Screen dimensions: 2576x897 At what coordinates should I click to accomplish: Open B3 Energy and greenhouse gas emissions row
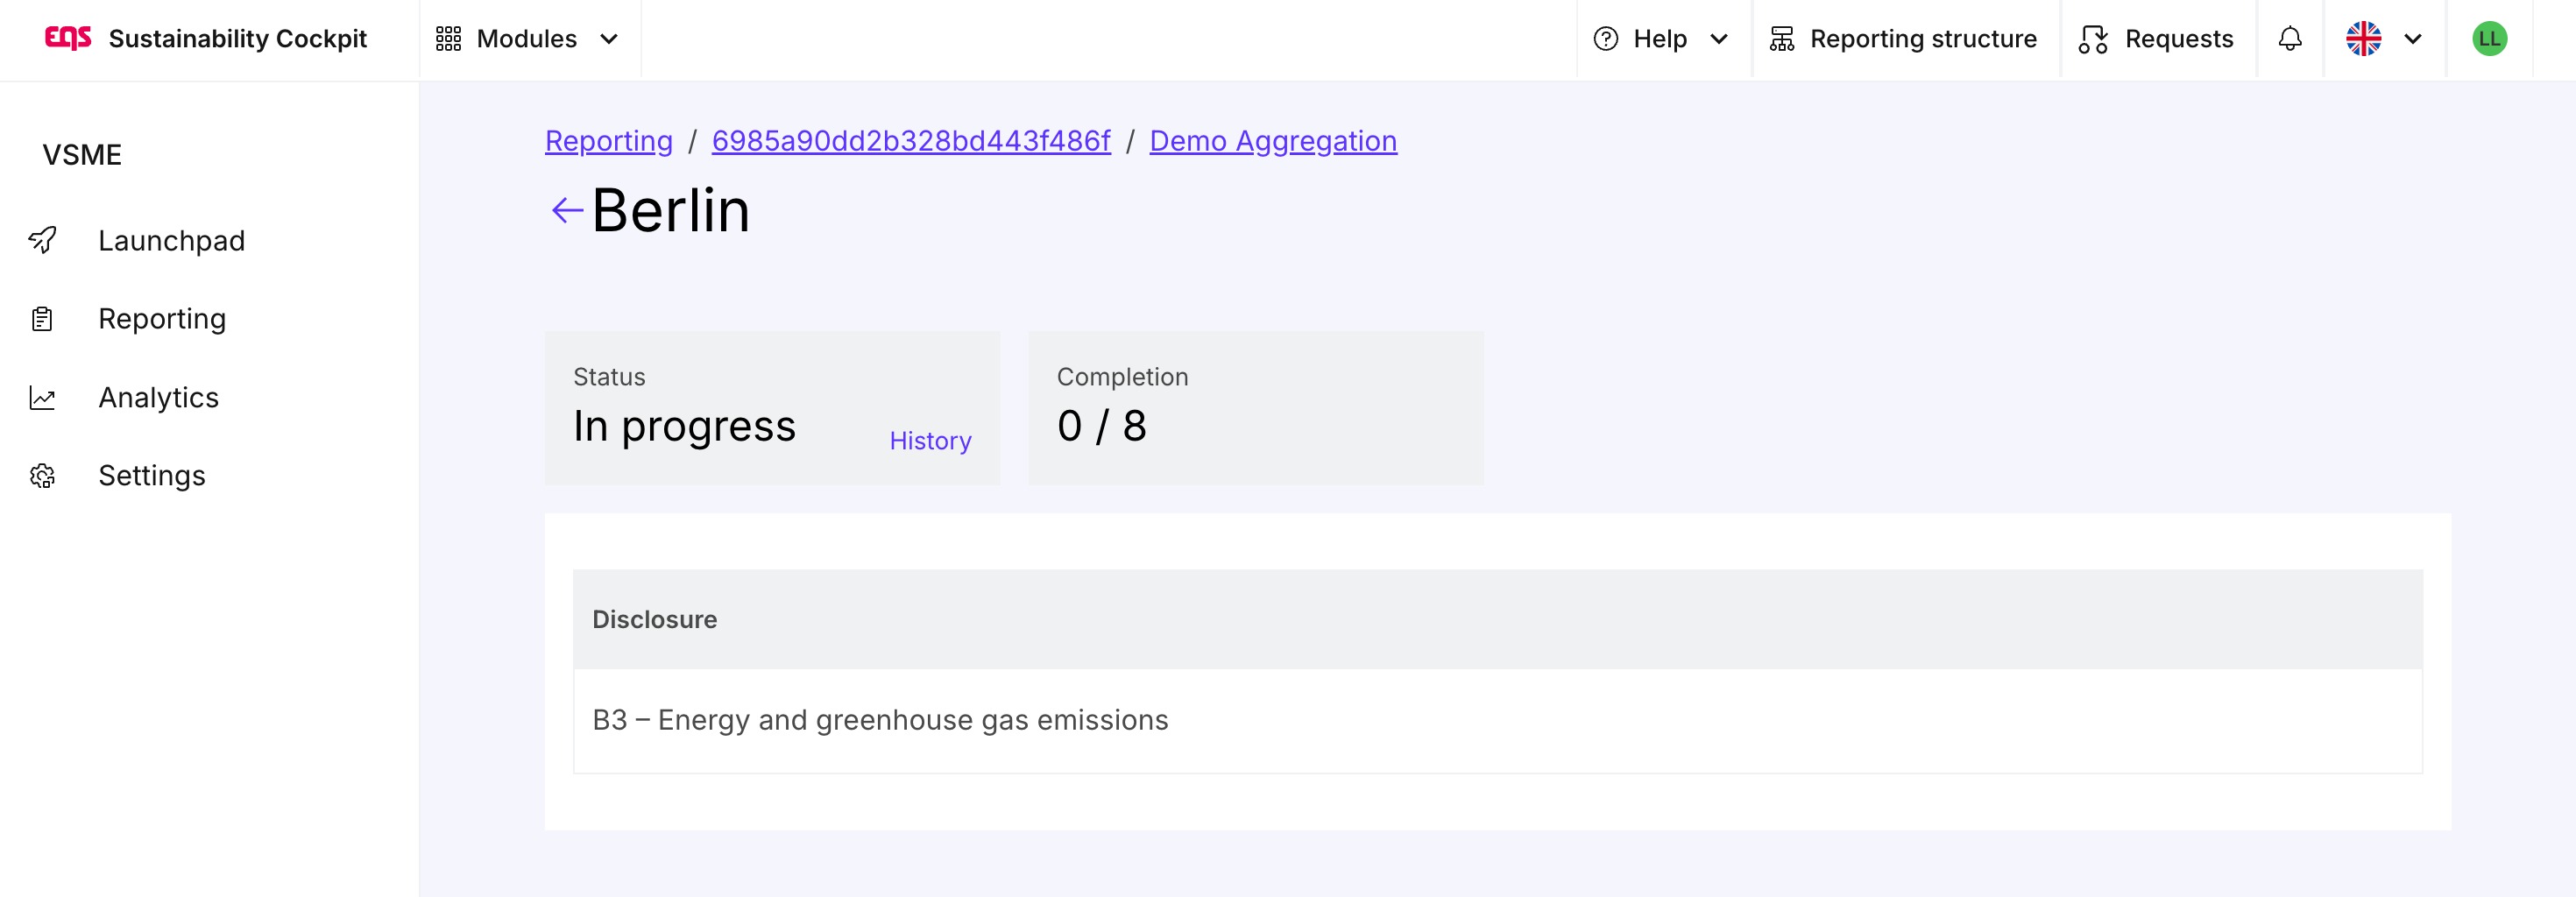coord(880,720)
